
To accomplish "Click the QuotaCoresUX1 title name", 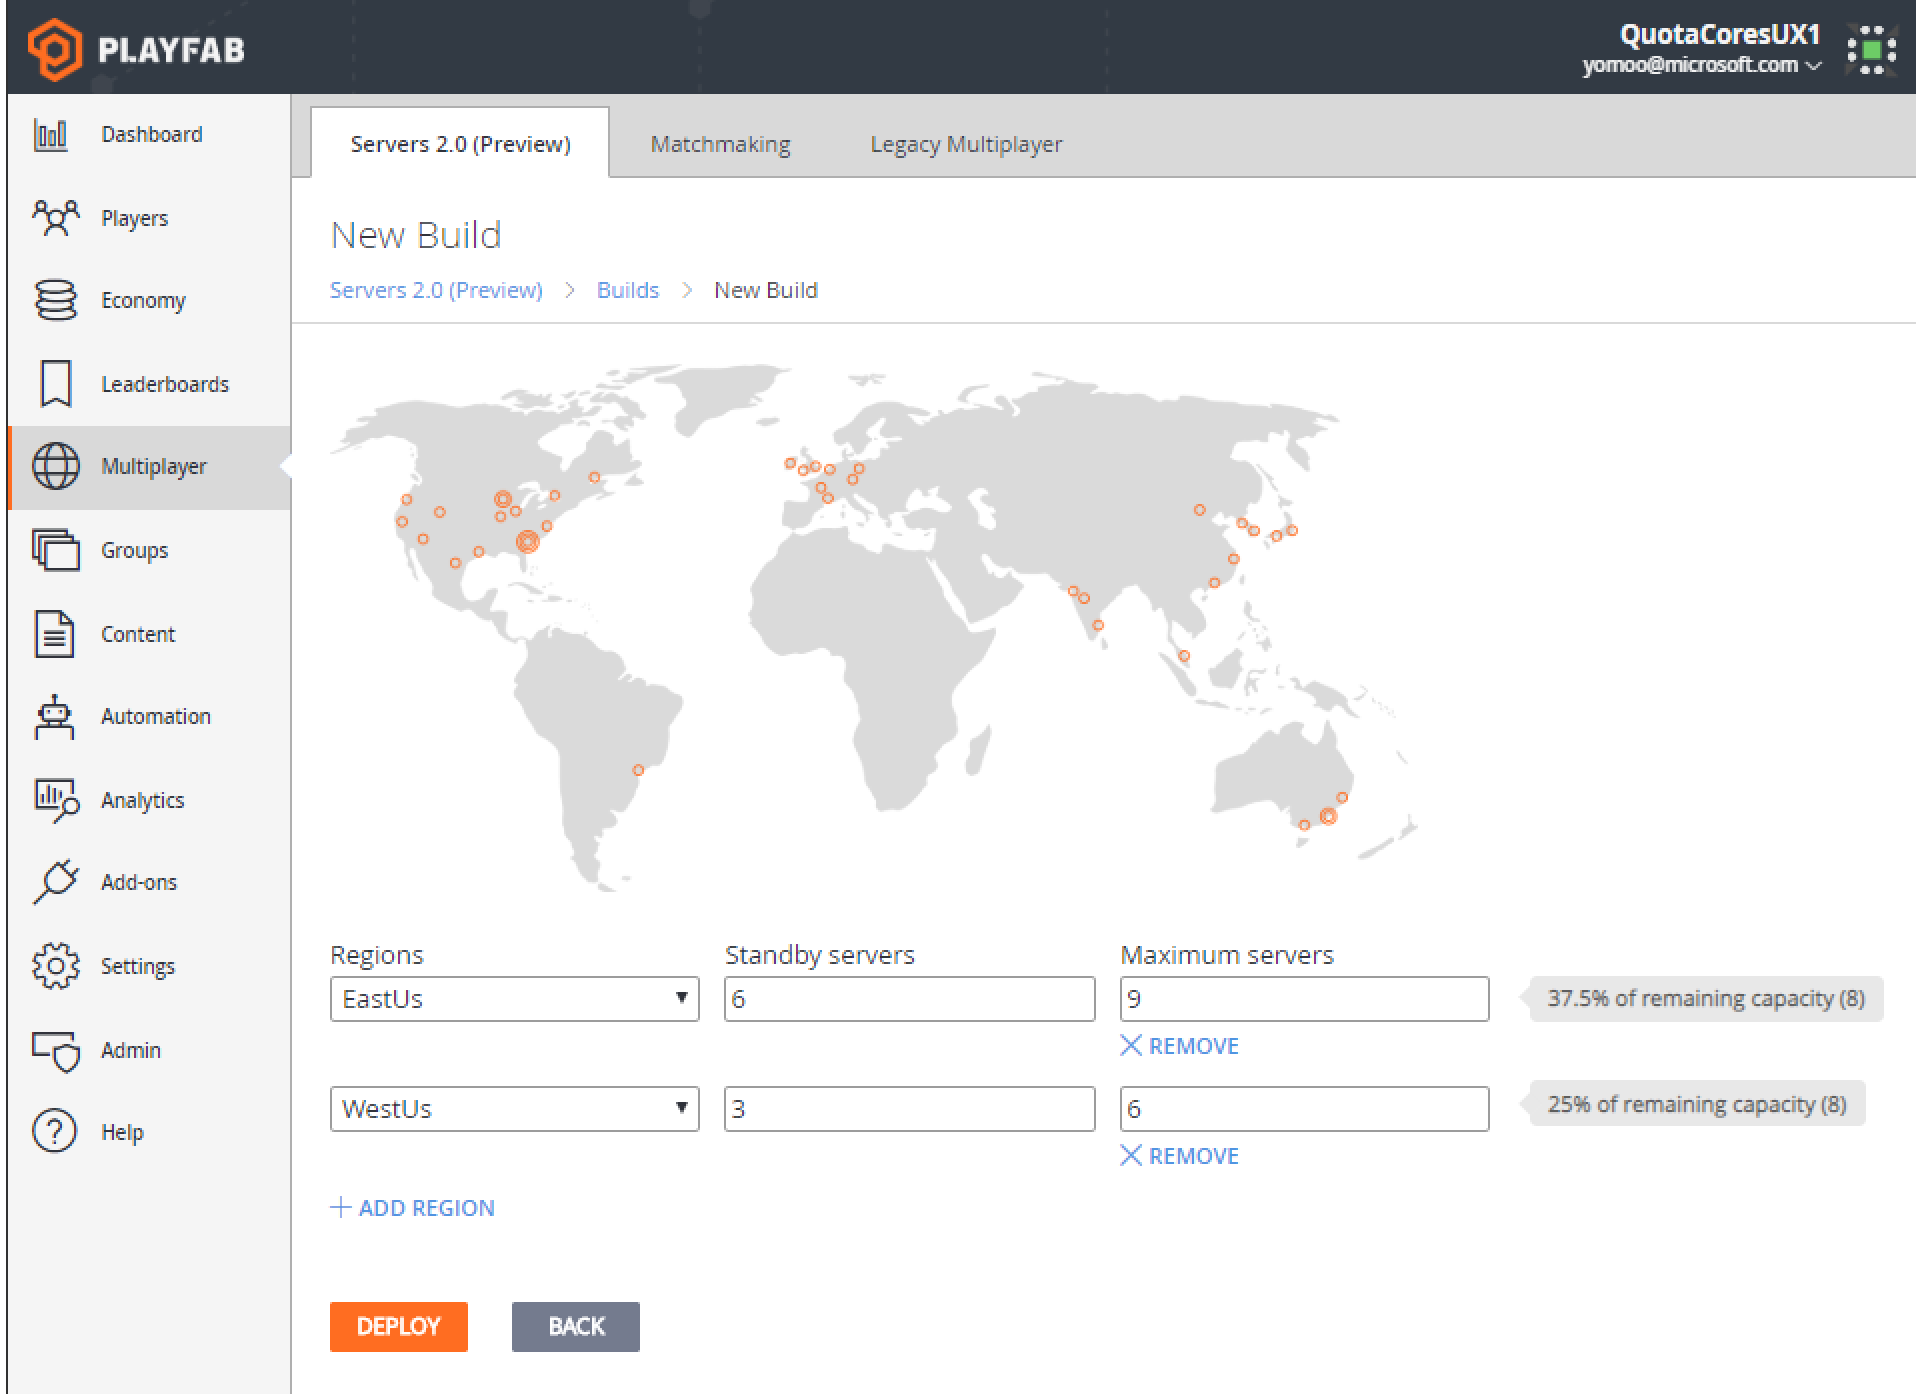I will click(x=1720, y=34).
